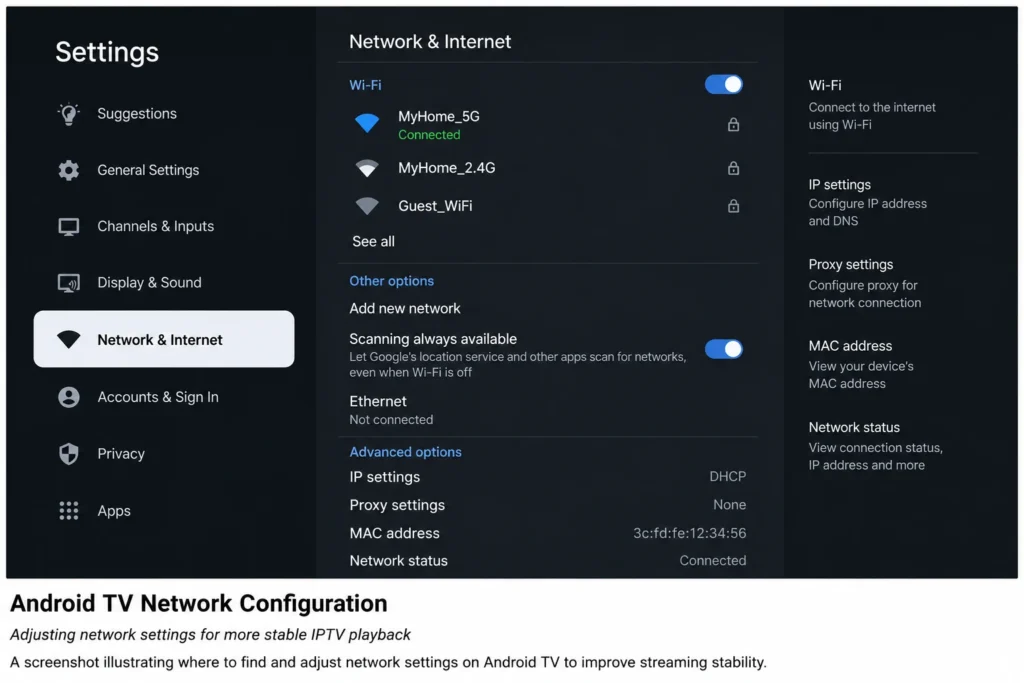Open Display & Sound settings
This screenshot has height=683, width=1024.
pyautogui.click(x=163, y=283)
